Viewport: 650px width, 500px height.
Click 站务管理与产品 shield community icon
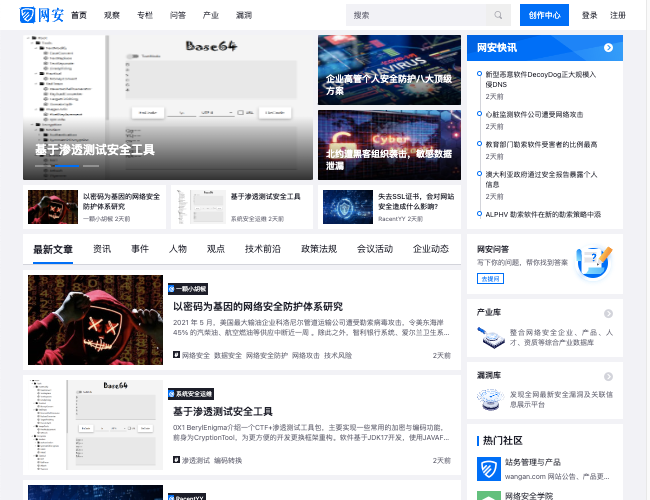click(x=488, y=469)
